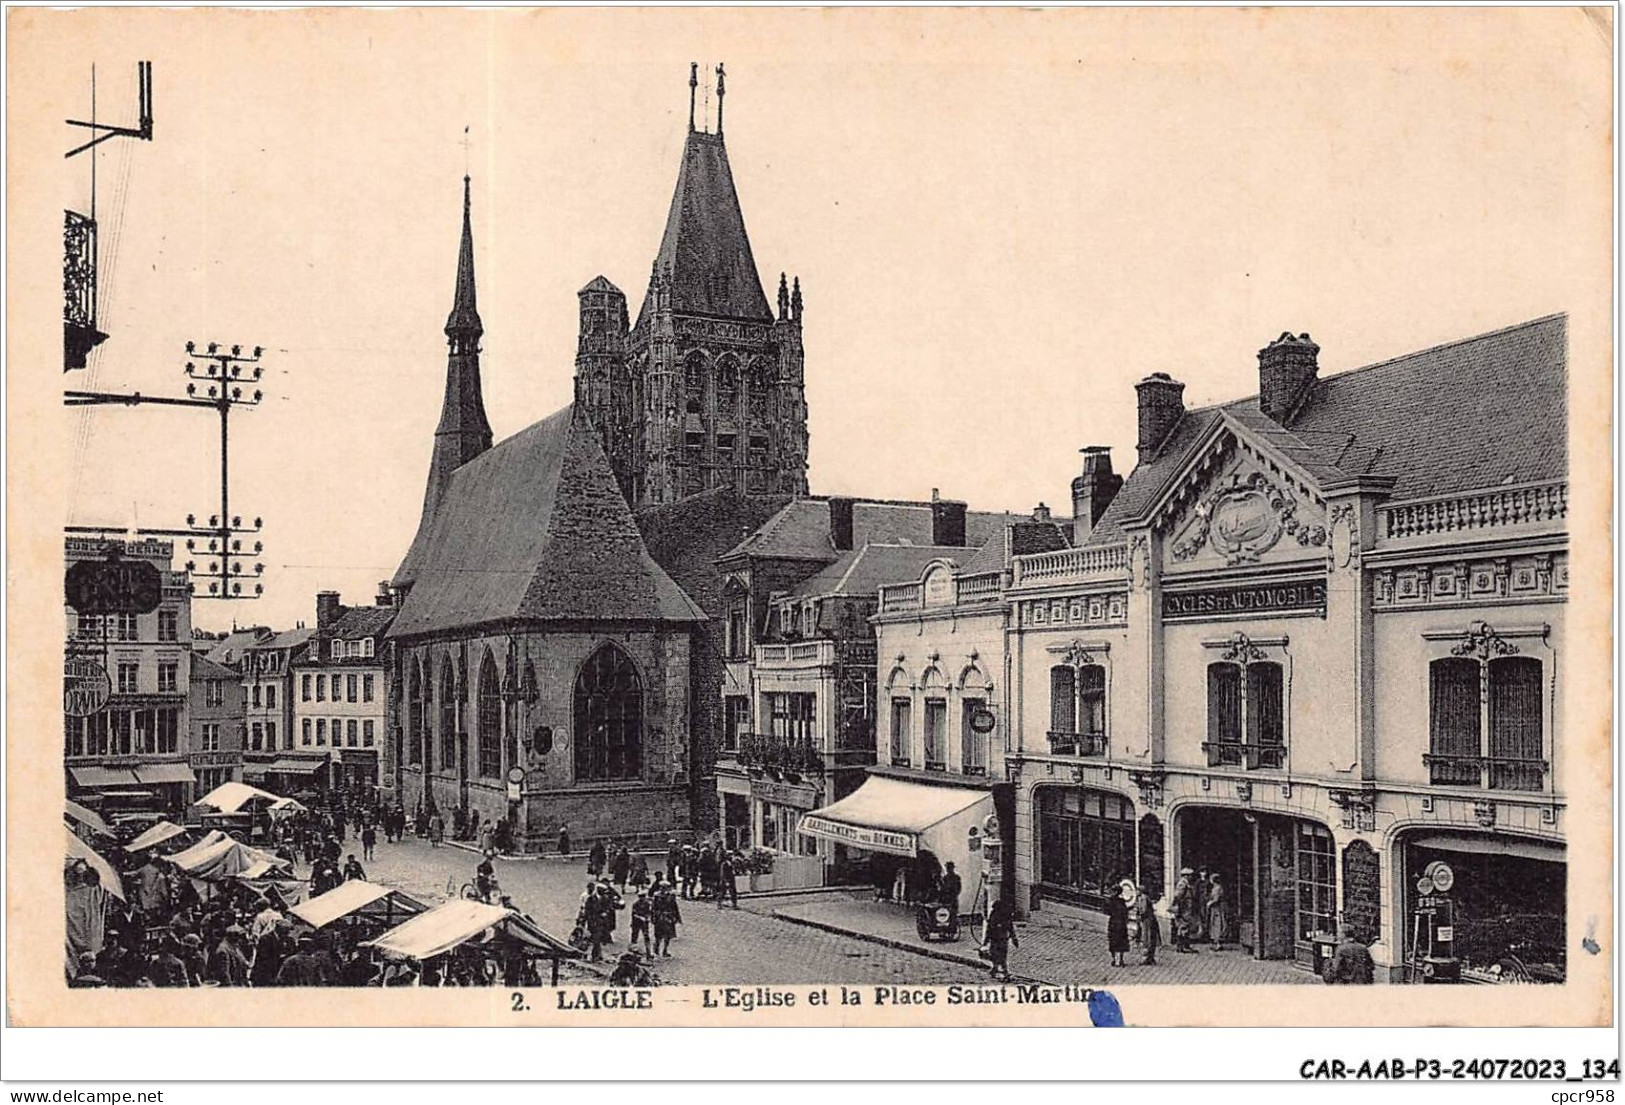Click the round shop sign at far left

point(87,687)
